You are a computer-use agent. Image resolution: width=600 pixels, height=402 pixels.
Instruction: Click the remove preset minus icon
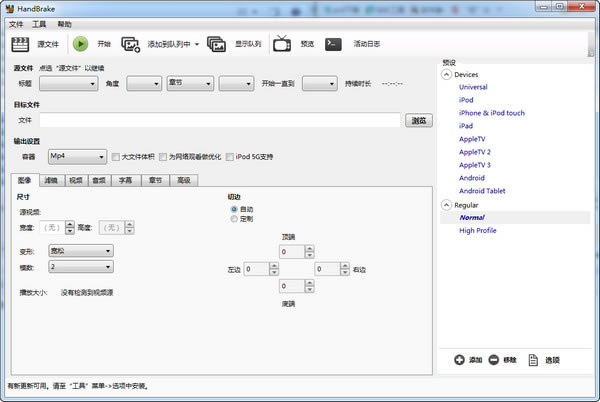click(493, 359)
